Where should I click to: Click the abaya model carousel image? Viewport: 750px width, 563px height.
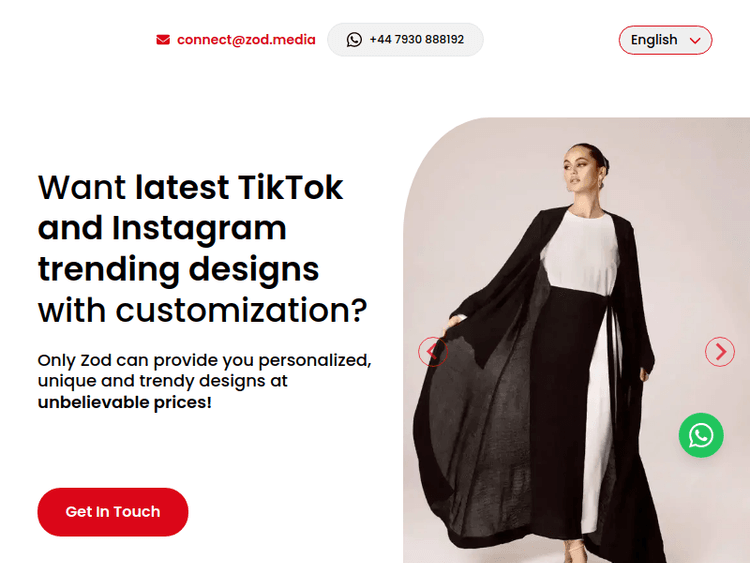coord(576,340)
